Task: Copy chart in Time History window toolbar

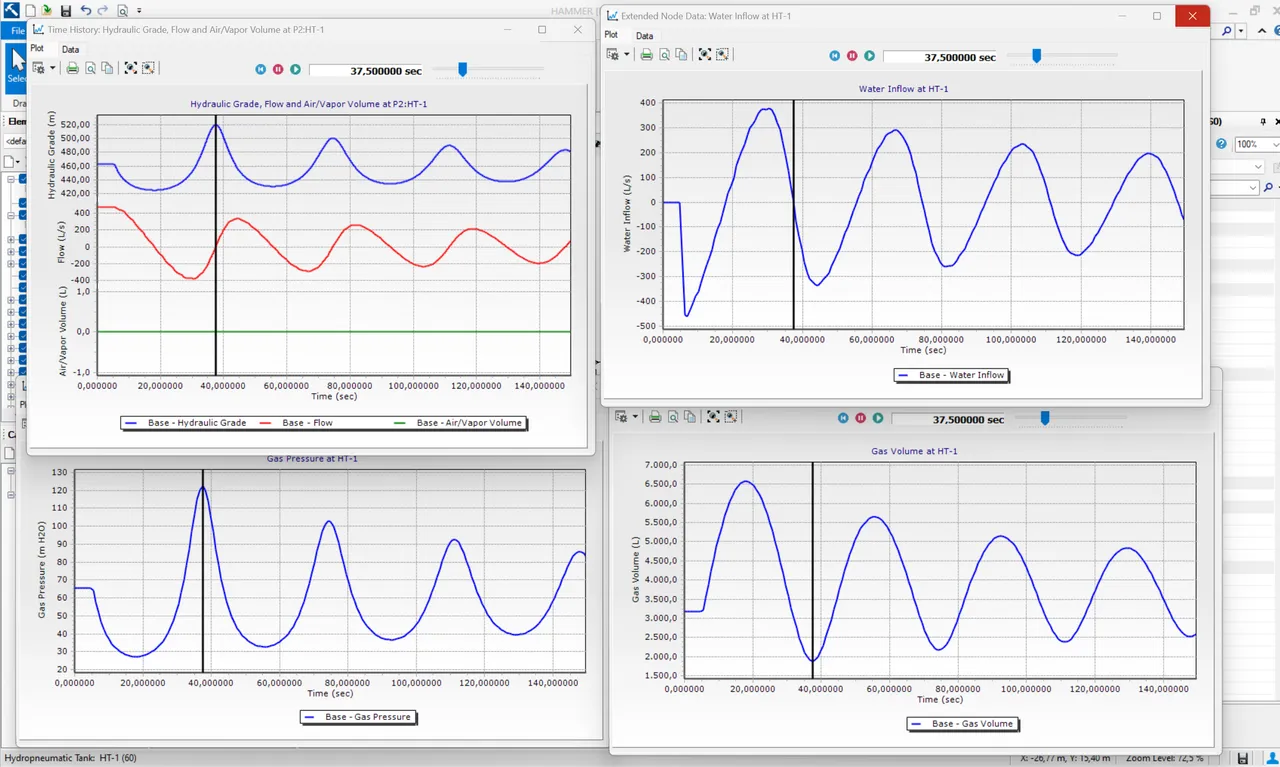Action: 107,69
